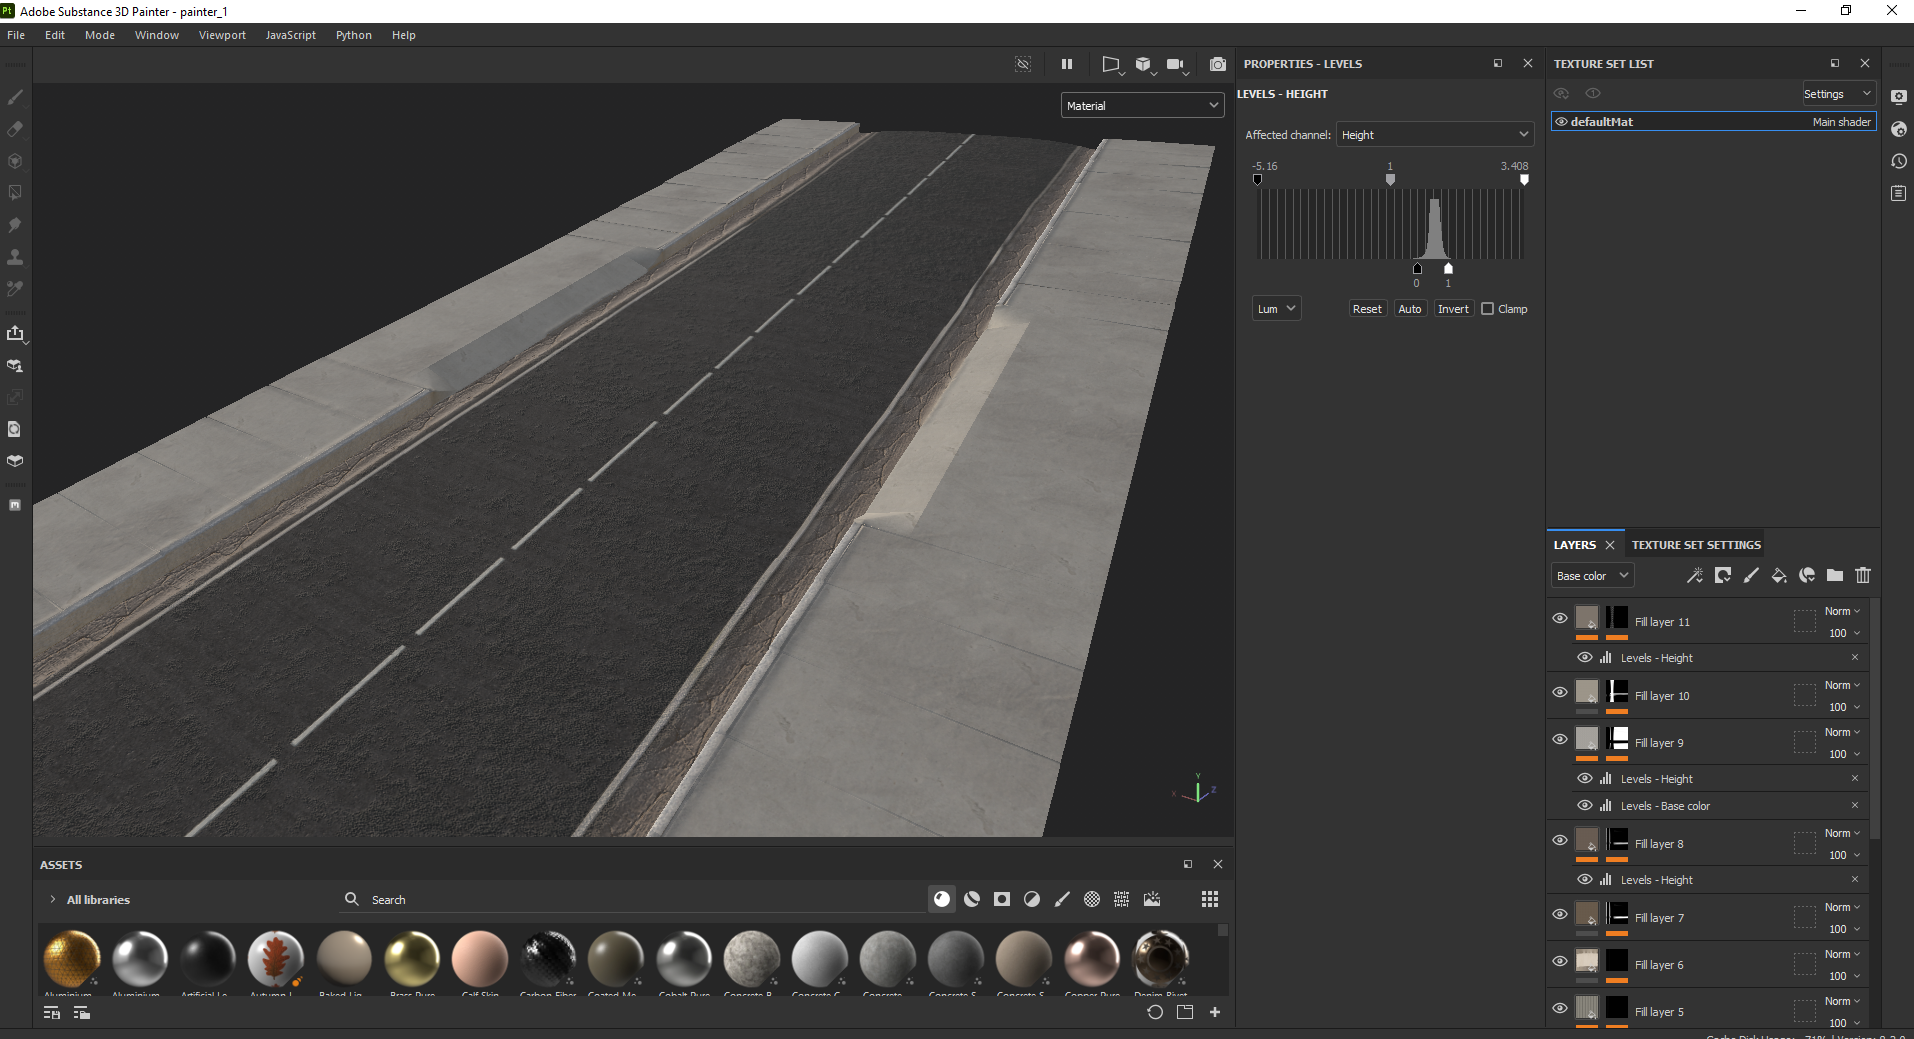Open Shader settings in right sidebar
Image resolution: width=1914 pixels, height=1039 pixels.
tap(1899, 129)
